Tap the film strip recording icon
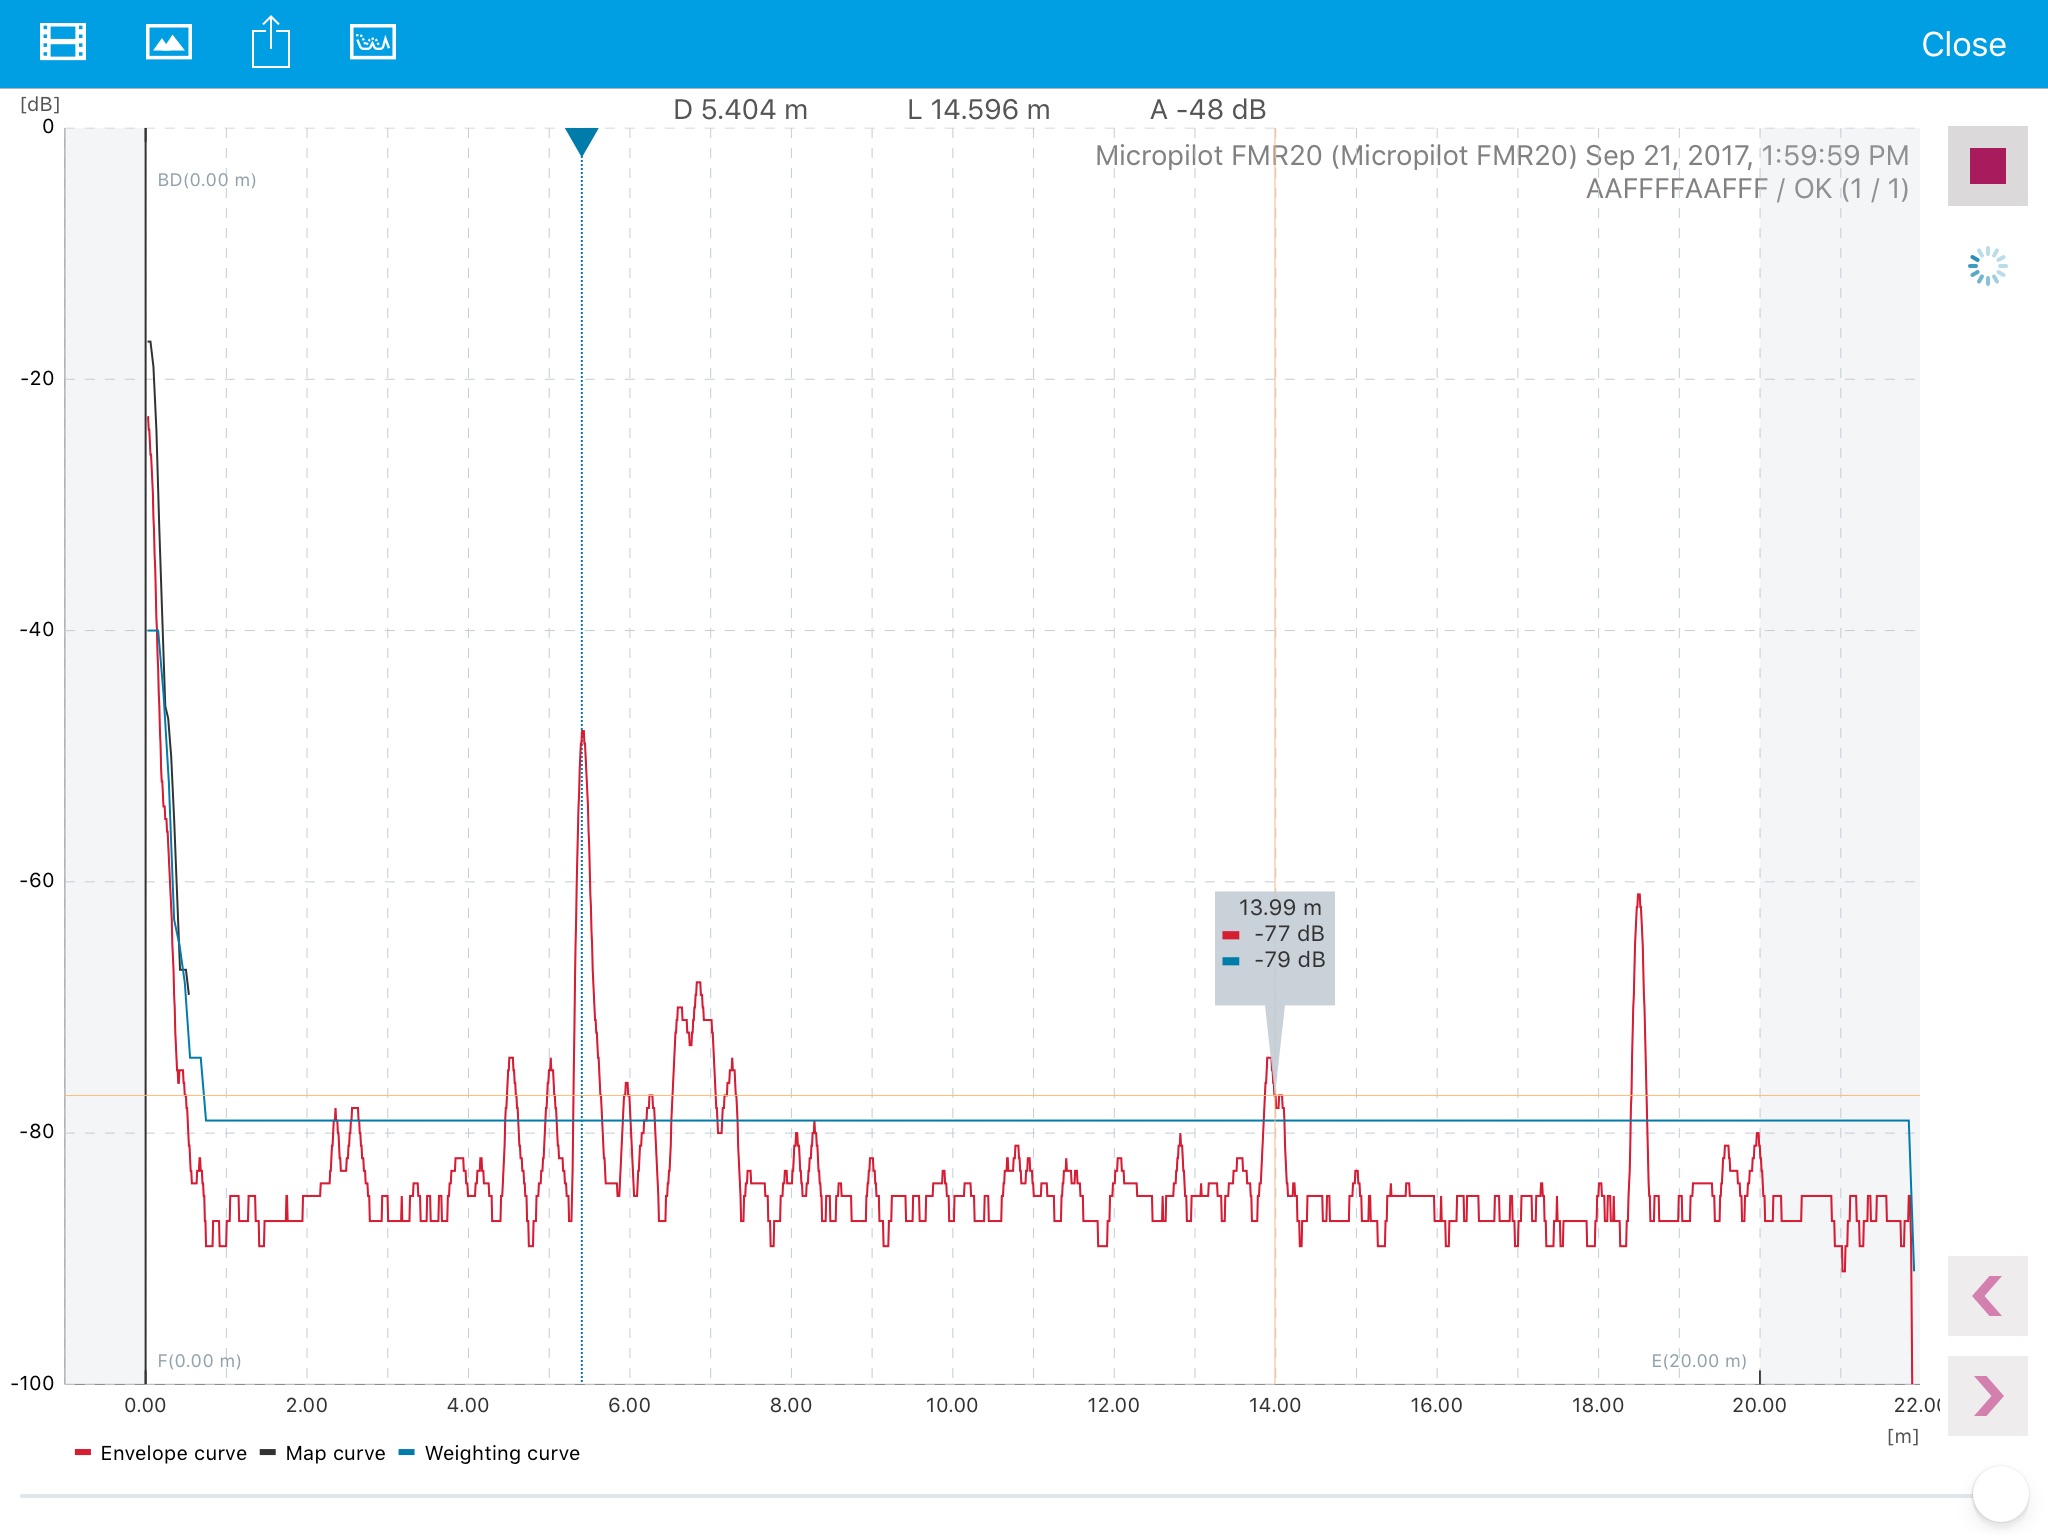 (62, 43)
